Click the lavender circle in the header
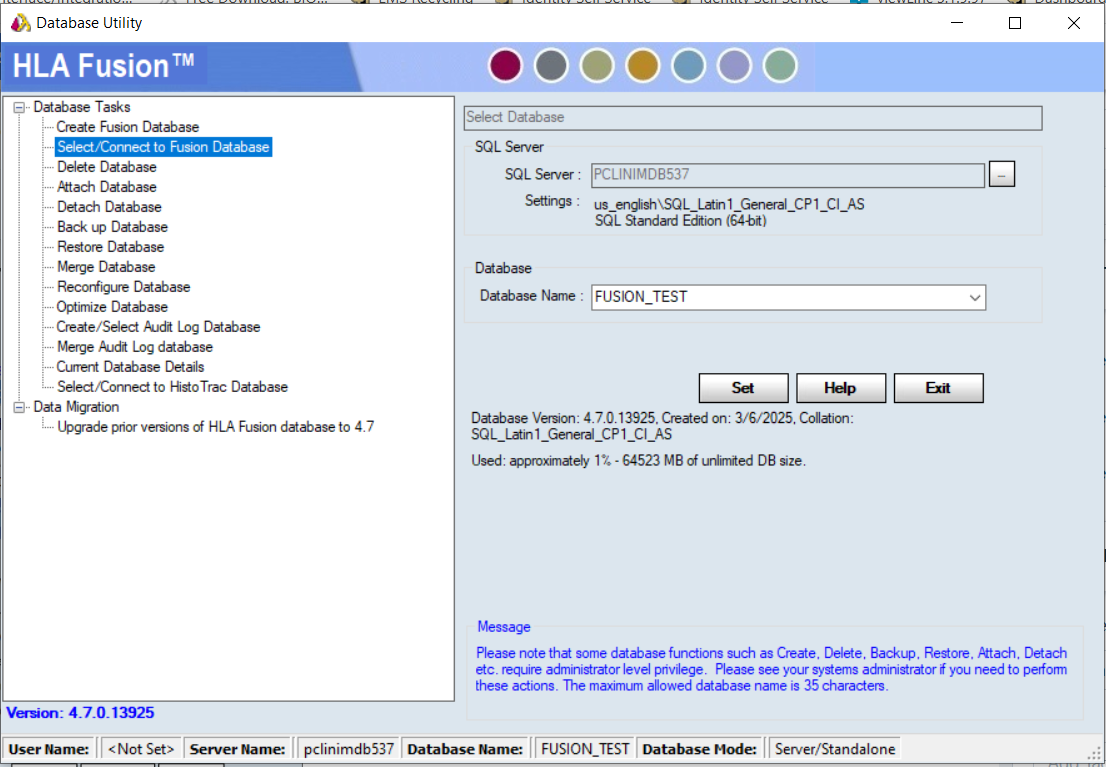The width and height of the screenshot is (1106, 767). tap(734, 66)
